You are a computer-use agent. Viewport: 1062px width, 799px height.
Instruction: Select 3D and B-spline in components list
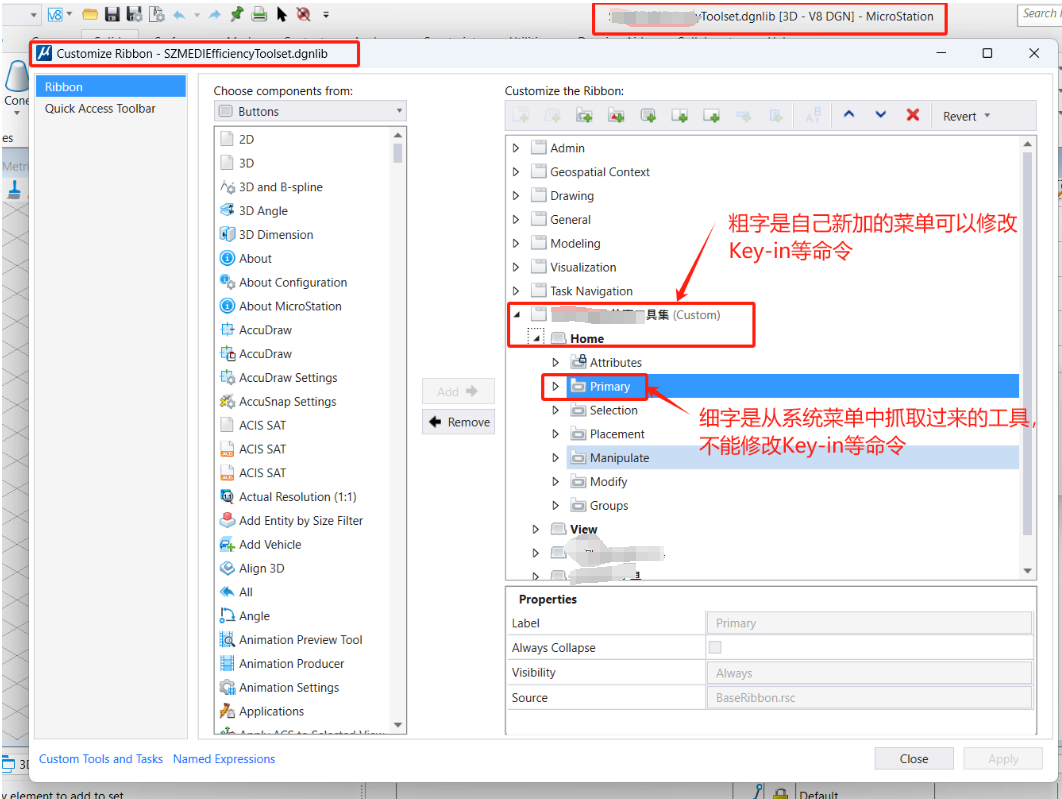[280, 187]
